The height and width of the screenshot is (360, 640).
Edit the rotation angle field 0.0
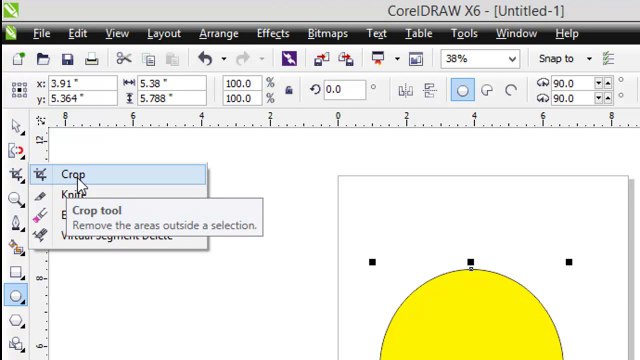click(x=344, y=89)
